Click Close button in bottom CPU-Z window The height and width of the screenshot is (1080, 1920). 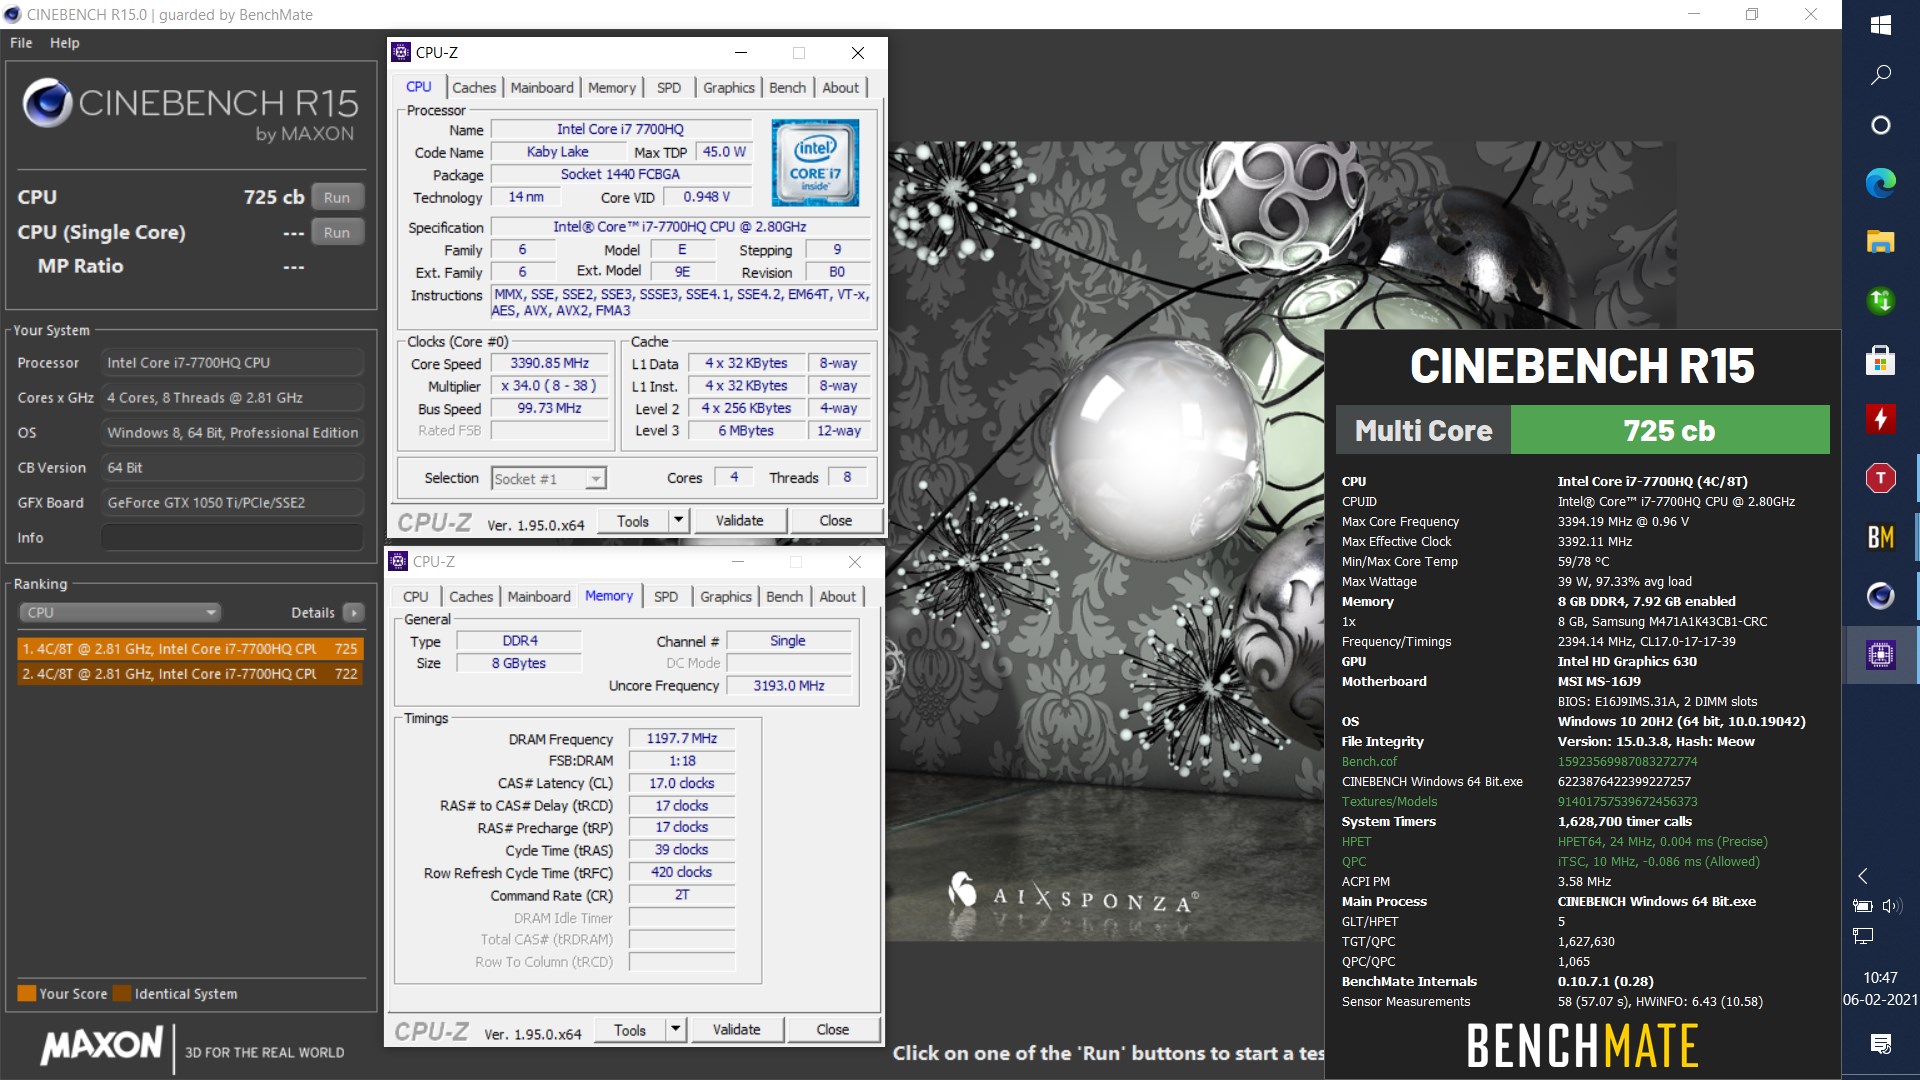point(833,1030)
